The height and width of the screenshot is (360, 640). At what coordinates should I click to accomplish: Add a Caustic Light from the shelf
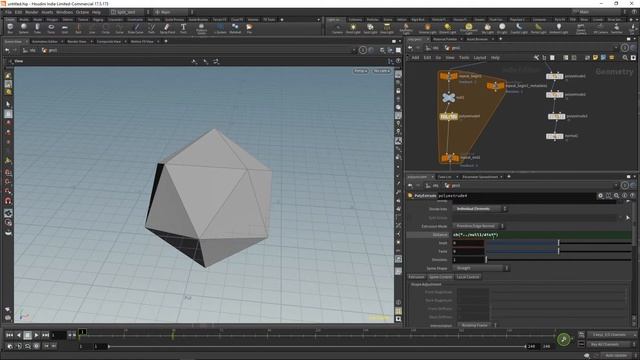coord(519,28)
